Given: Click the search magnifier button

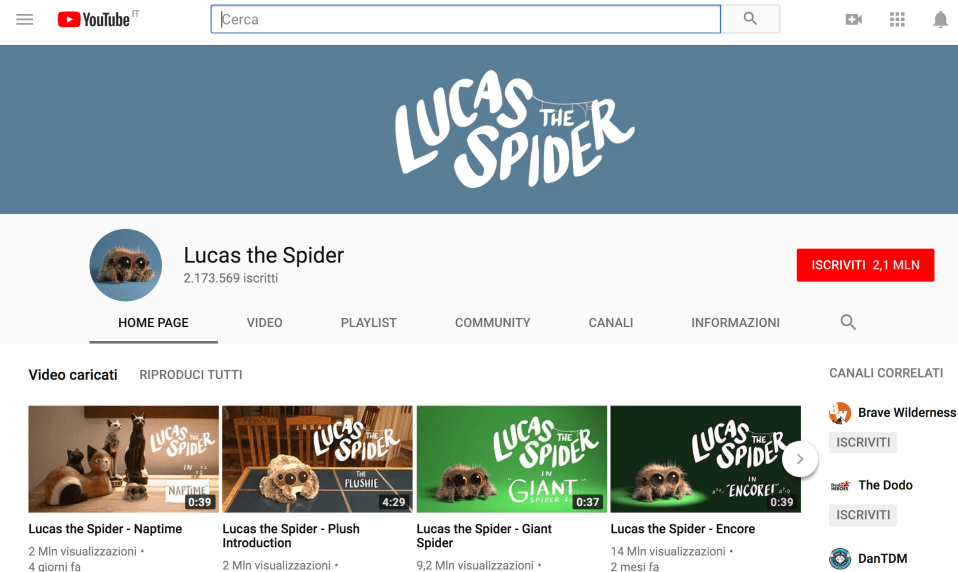Looking at the screenshot, I should pyautogui.click(x=750, y=19).
